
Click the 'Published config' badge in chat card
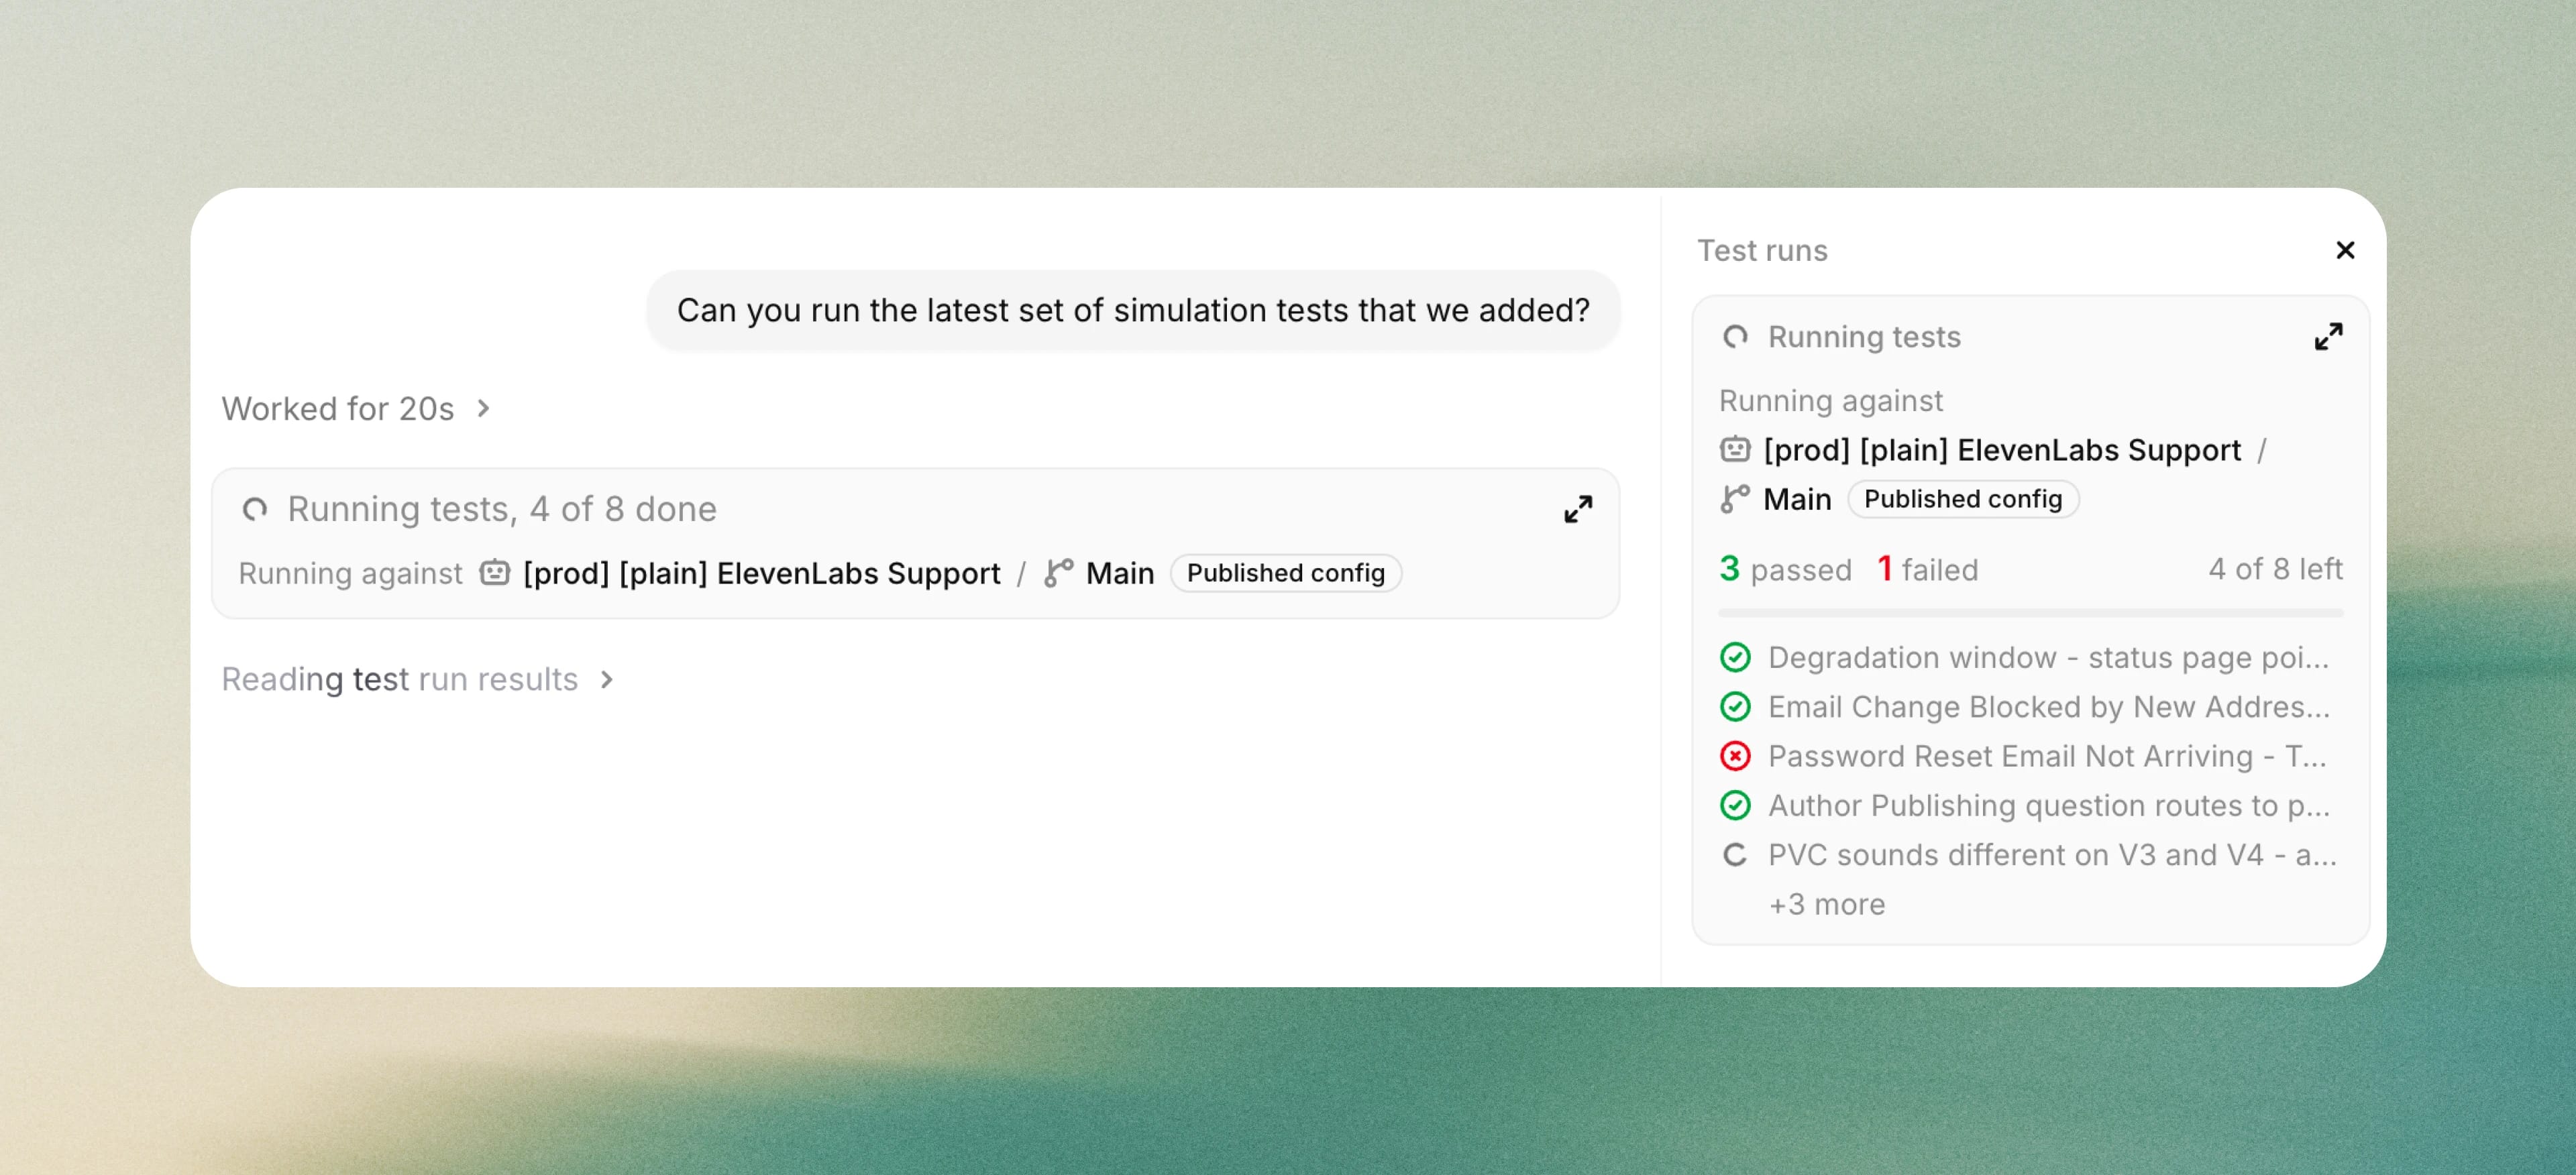[1285, 573]
